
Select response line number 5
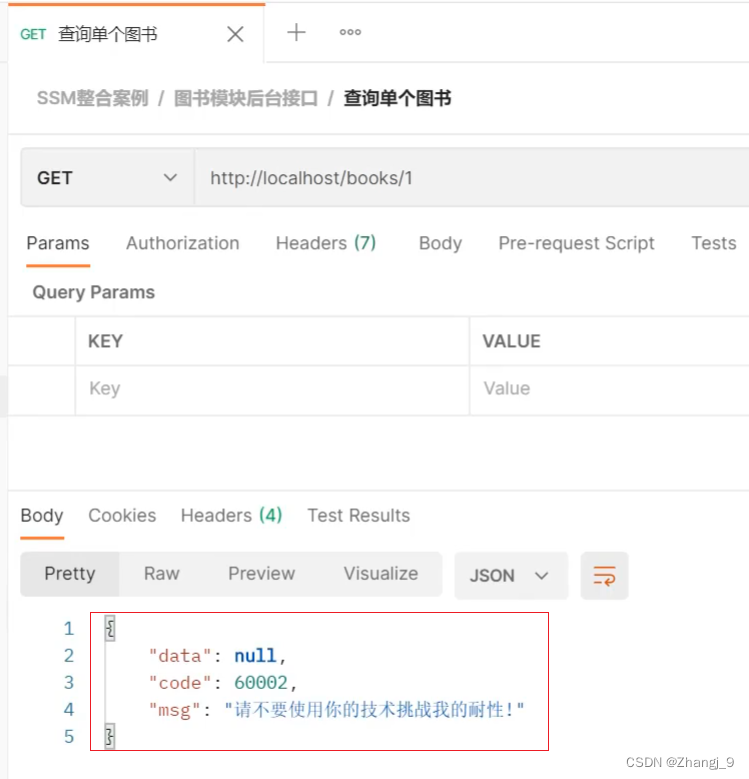(69, 736)
